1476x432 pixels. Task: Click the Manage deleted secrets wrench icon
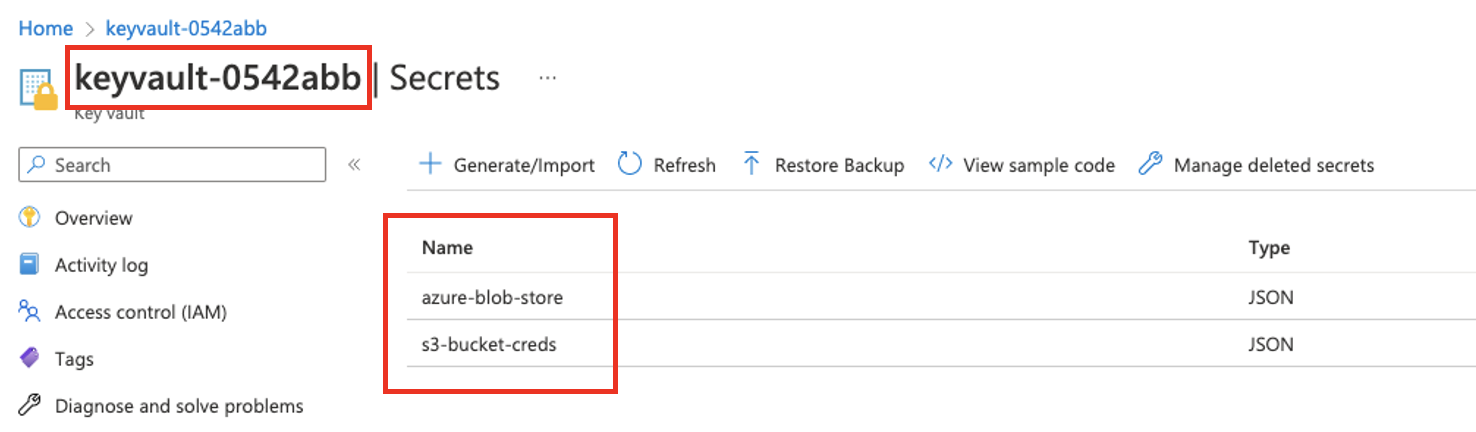pos(1150,165)
